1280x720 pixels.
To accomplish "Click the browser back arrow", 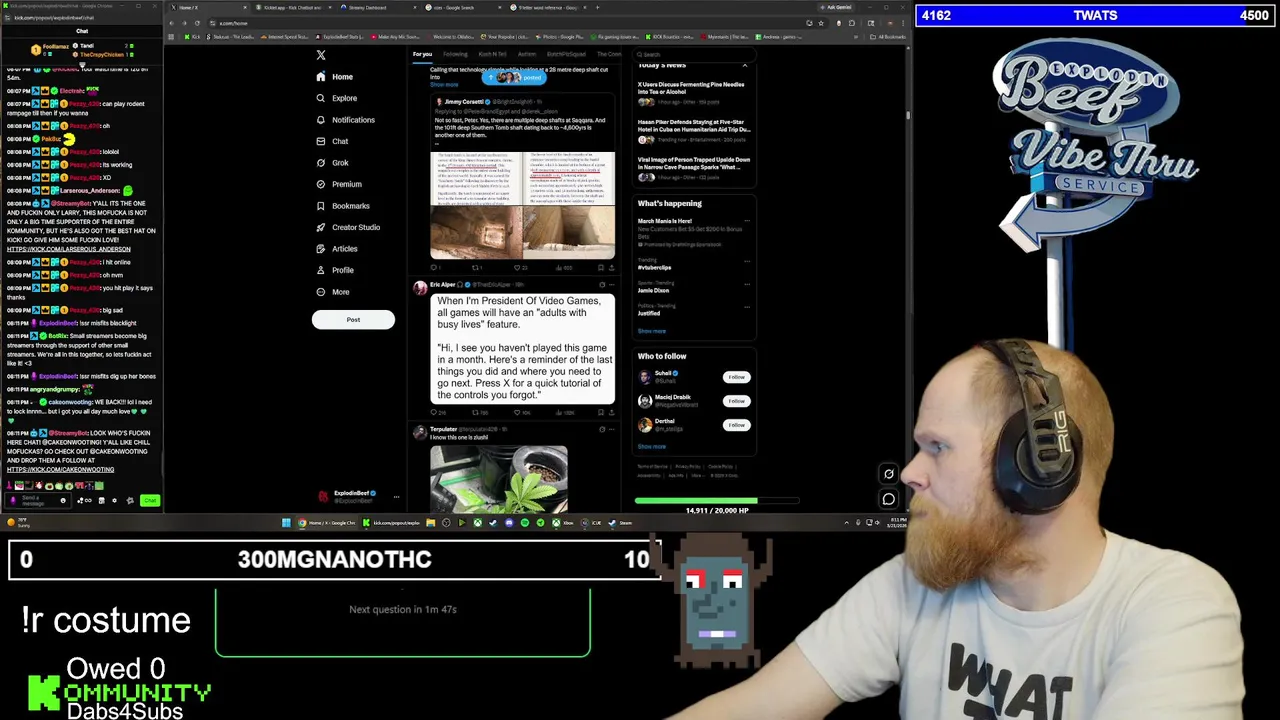I will (172, 23).
